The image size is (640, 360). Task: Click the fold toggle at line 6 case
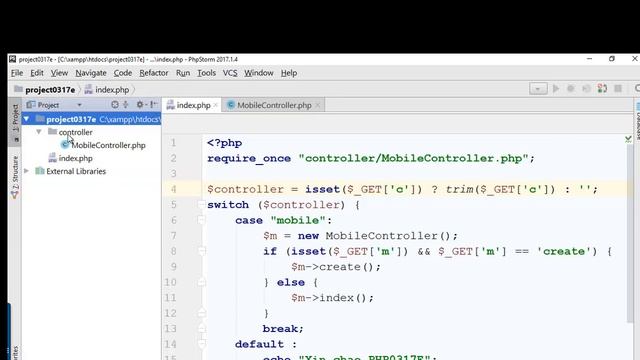pyautogui.click(x=201, y=220)
